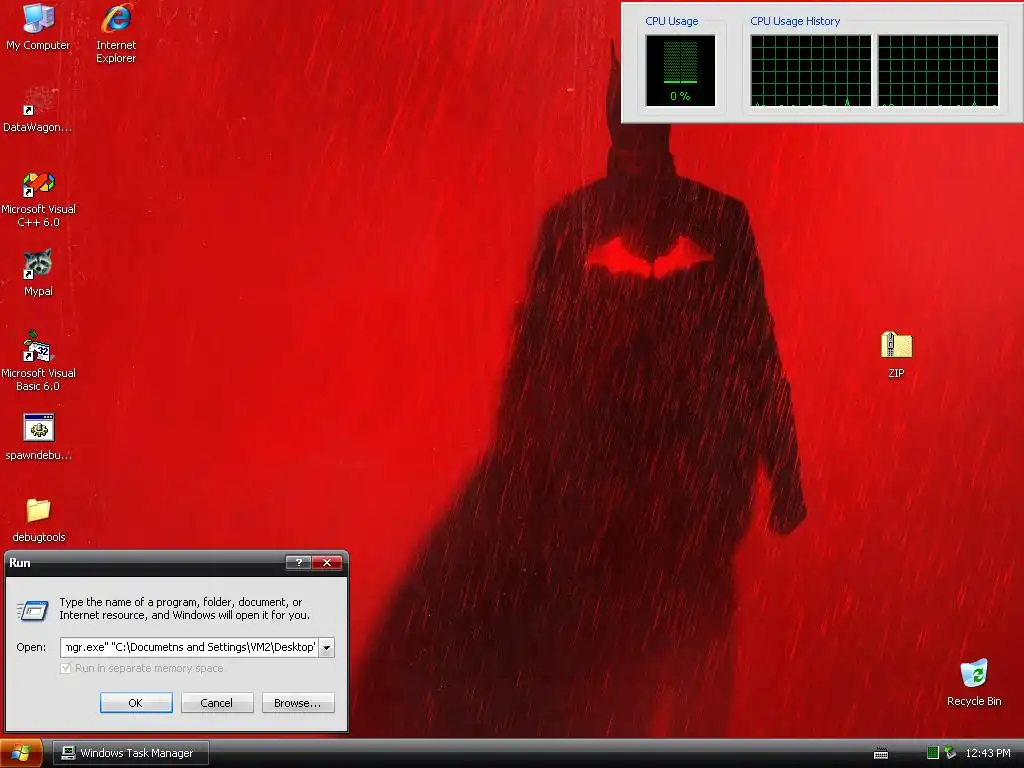Image resolution: width=1024 pixels, height=768 pixels.
Task: Click OK in the Run dialog
Action: [x=136, y=703]
